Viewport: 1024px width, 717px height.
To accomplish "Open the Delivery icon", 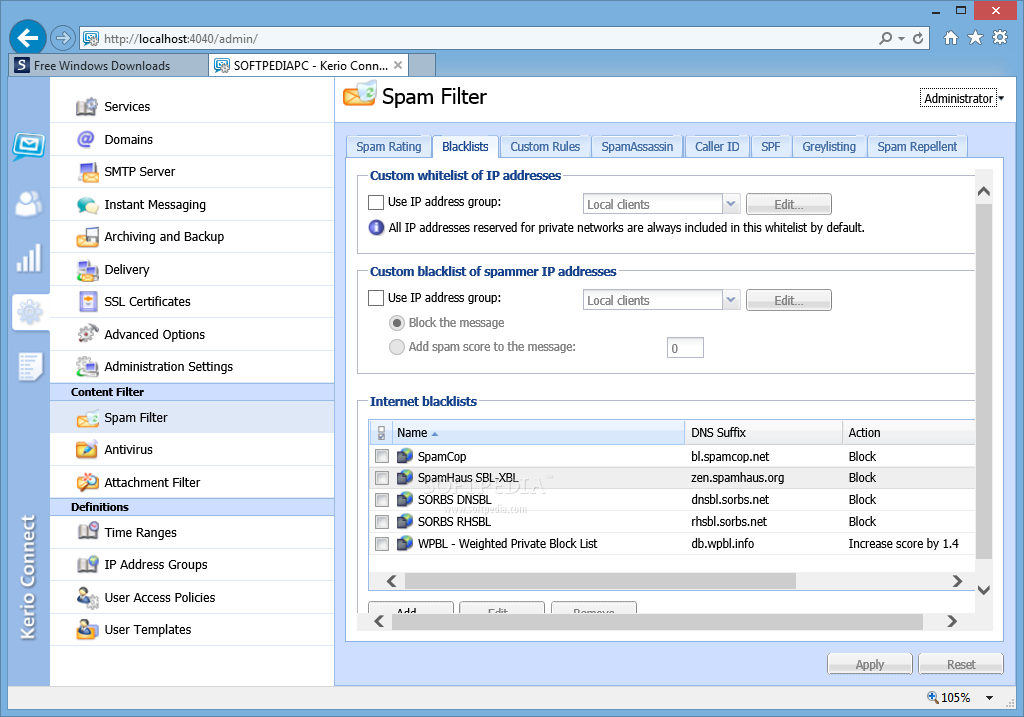I will pyautogui.click(x=87, y=270).
